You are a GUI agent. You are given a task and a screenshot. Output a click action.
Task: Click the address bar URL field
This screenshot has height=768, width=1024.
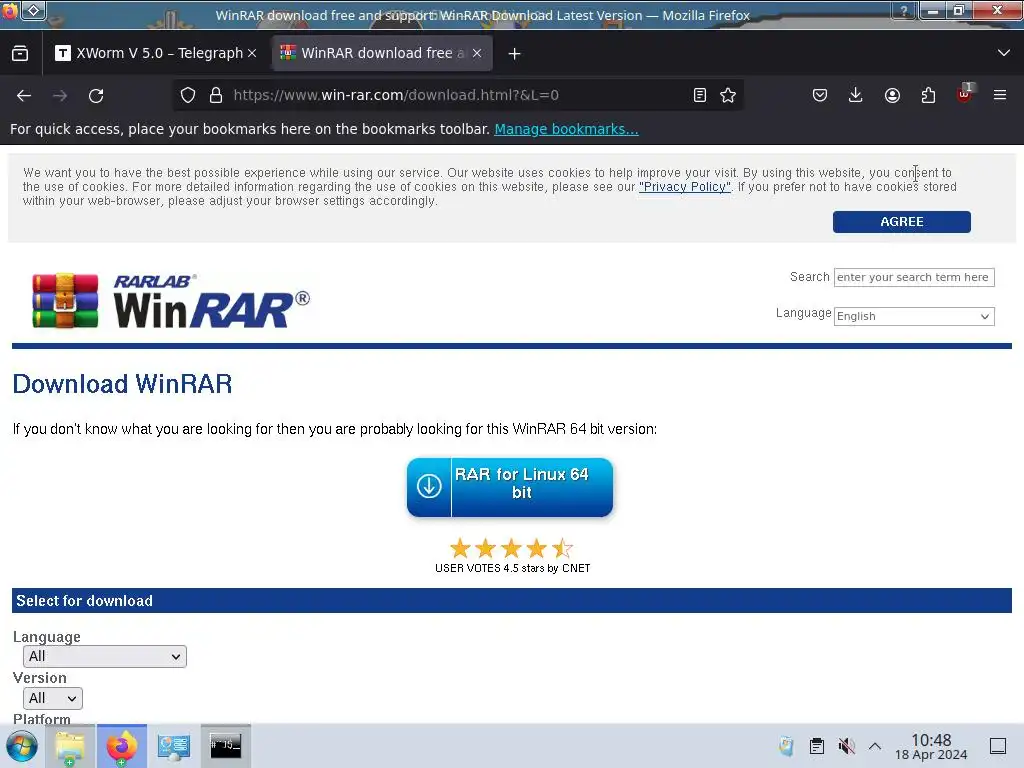pyautogui.click(x=457, y=95)
